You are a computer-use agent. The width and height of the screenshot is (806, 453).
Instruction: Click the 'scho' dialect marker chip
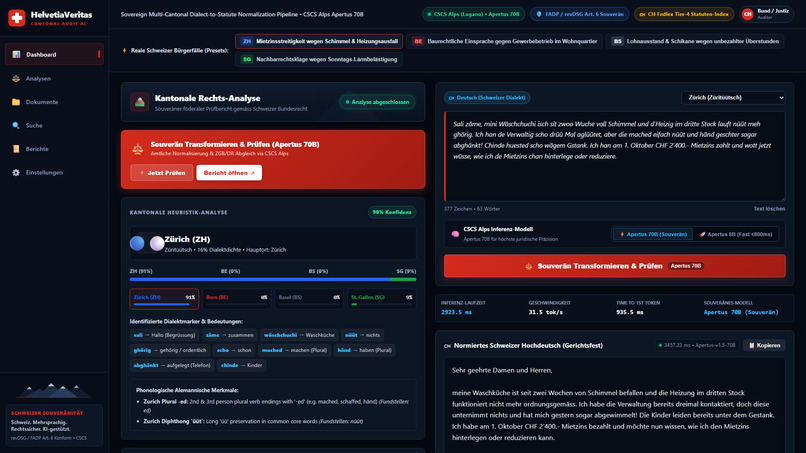(234, 350)
